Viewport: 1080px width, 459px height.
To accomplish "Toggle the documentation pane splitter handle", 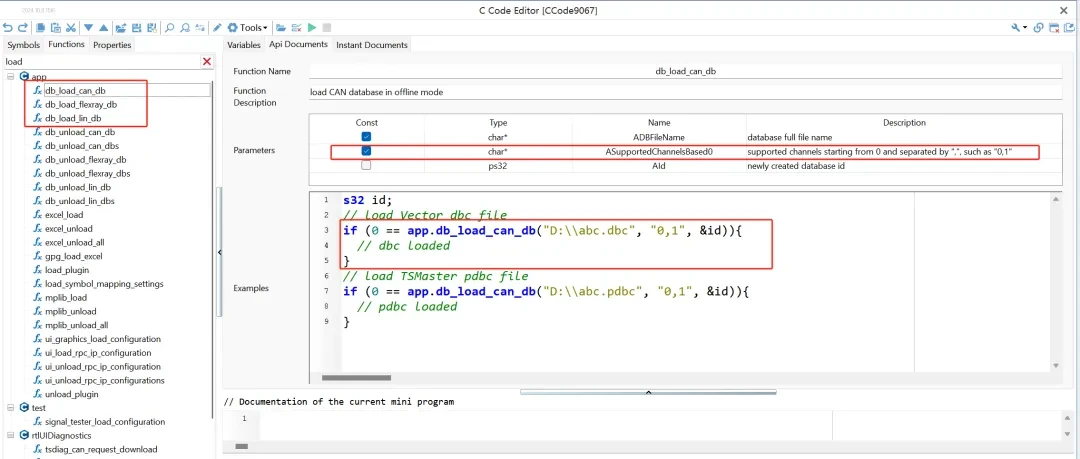I will coord(648,391).
